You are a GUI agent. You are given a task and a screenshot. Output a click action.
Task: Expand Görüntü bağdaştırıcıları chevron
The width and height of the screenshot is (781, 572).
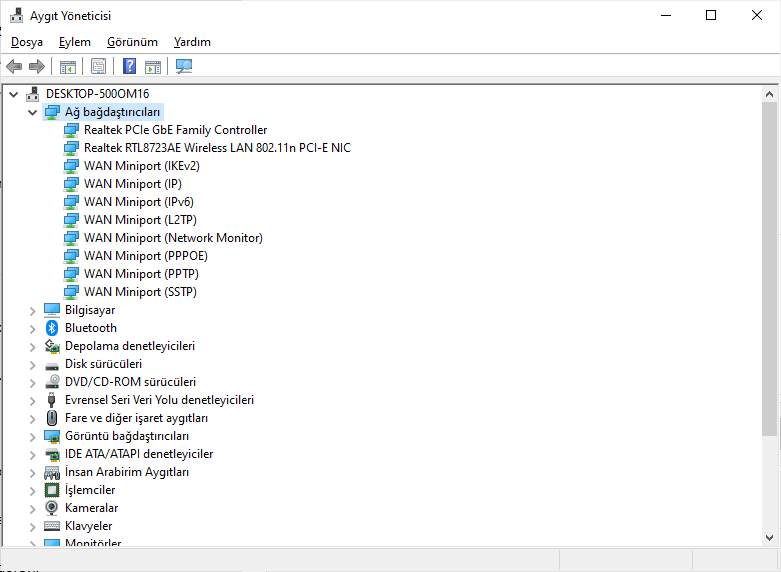(x=33, y=436)
